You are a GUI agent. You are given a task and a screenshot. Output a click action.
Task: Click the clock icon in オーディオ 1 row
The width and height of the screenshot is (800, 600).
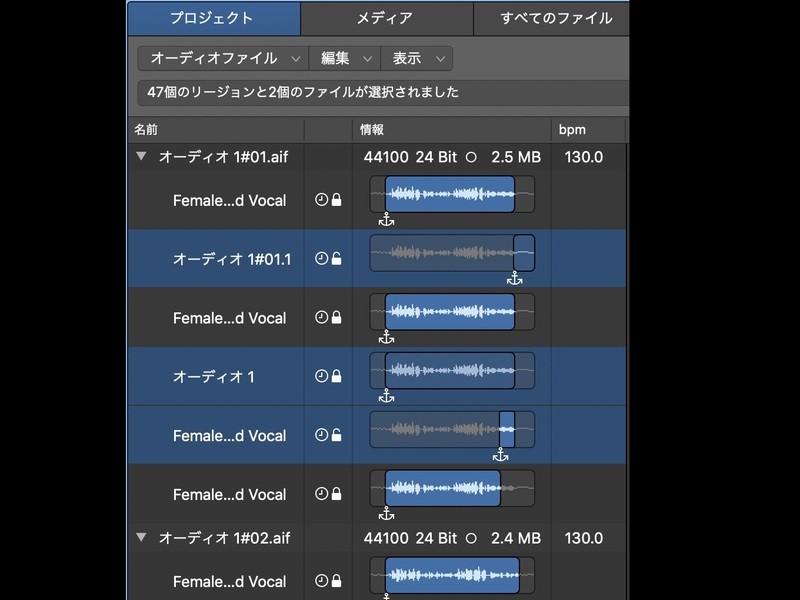[321, 377]
